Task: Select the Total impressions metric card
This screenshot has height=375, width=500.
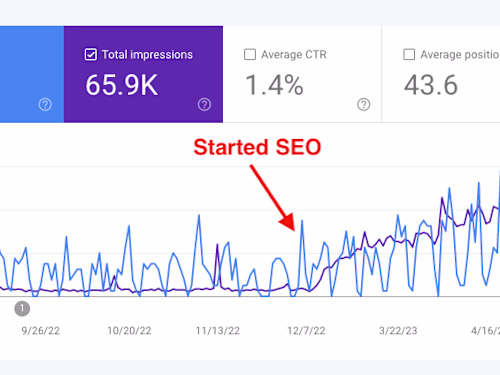Action: (143, 74)
